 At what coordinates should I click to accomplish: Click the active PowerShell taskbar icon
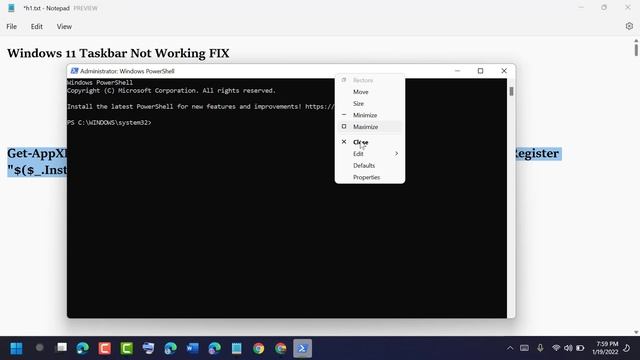click(302, 348)
